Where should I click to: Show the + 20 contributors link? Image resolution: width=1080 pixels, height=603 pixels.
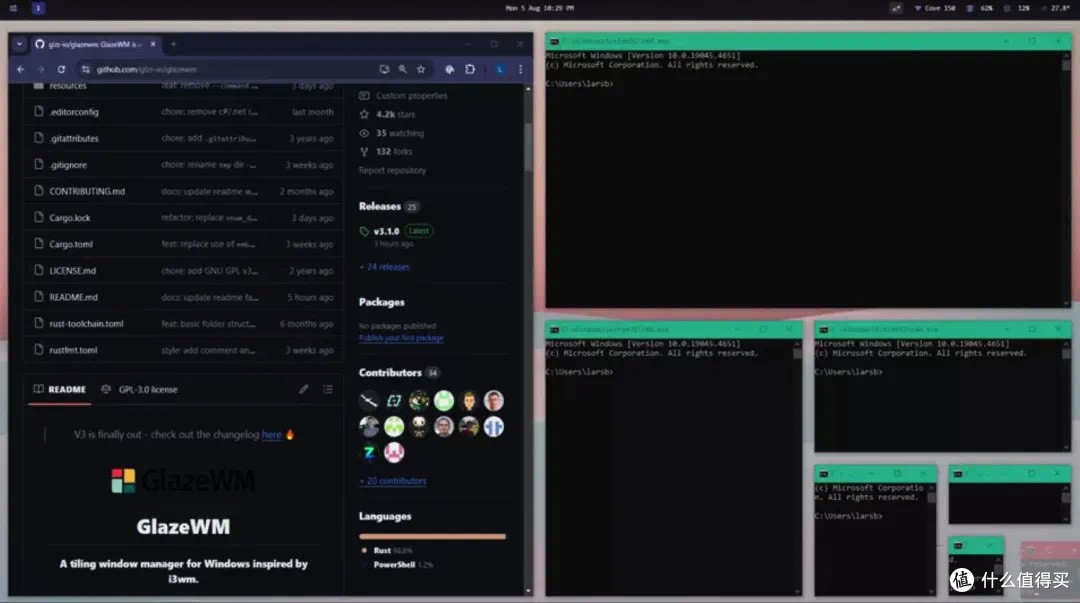pos(393,481)
